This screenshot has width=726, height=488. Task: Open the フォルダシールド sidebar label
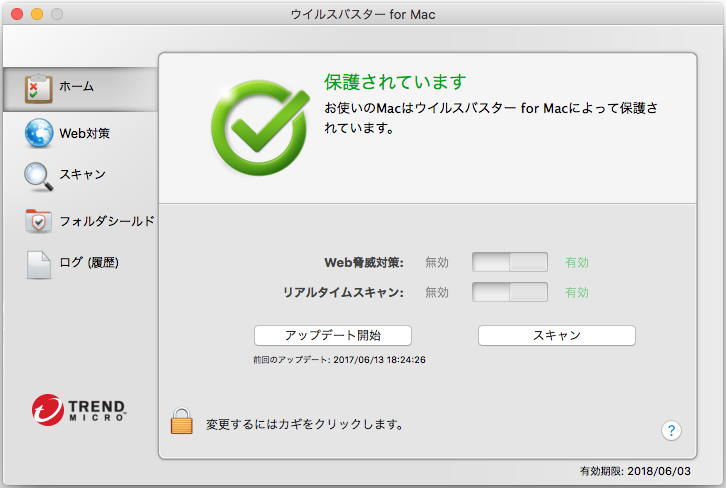(x=107, y=221)
